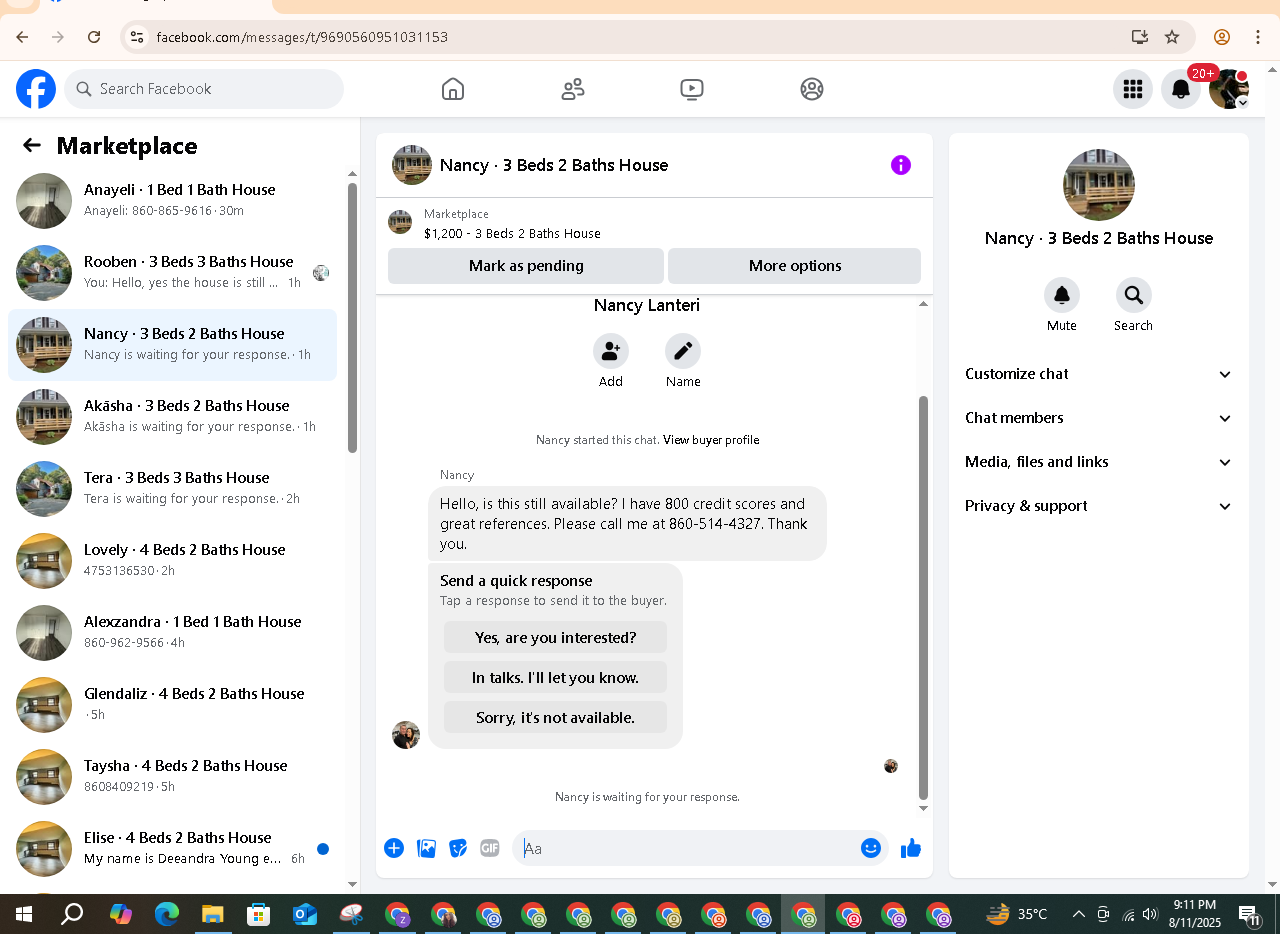
Task: Open the Facebook home logo
Action: (x=36, y=89)
